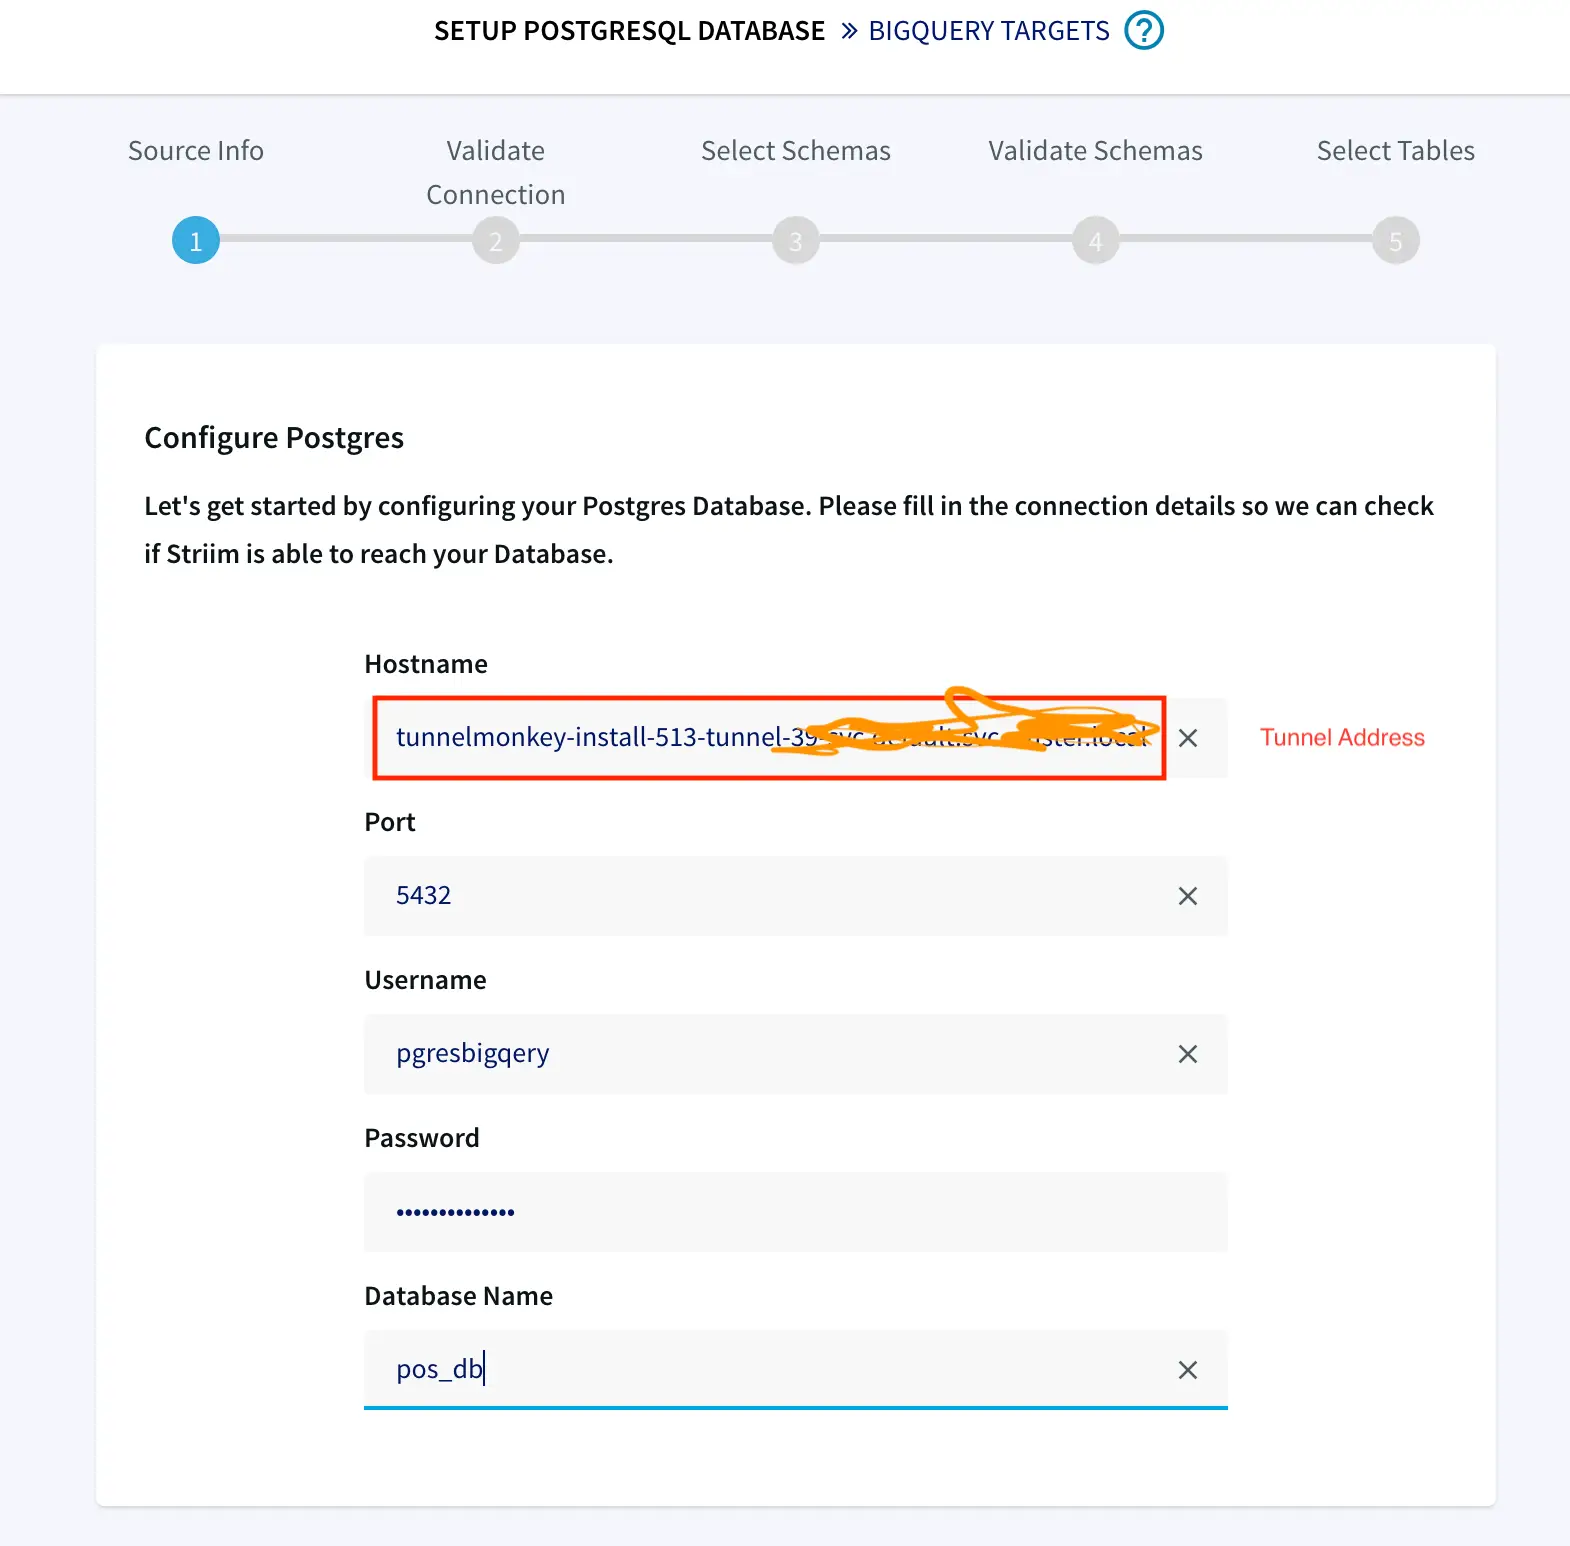The width and height of the screenshot is (1570, 1546).
Task: Select step 5 Select Tables circle
Action: (1395, 241)
